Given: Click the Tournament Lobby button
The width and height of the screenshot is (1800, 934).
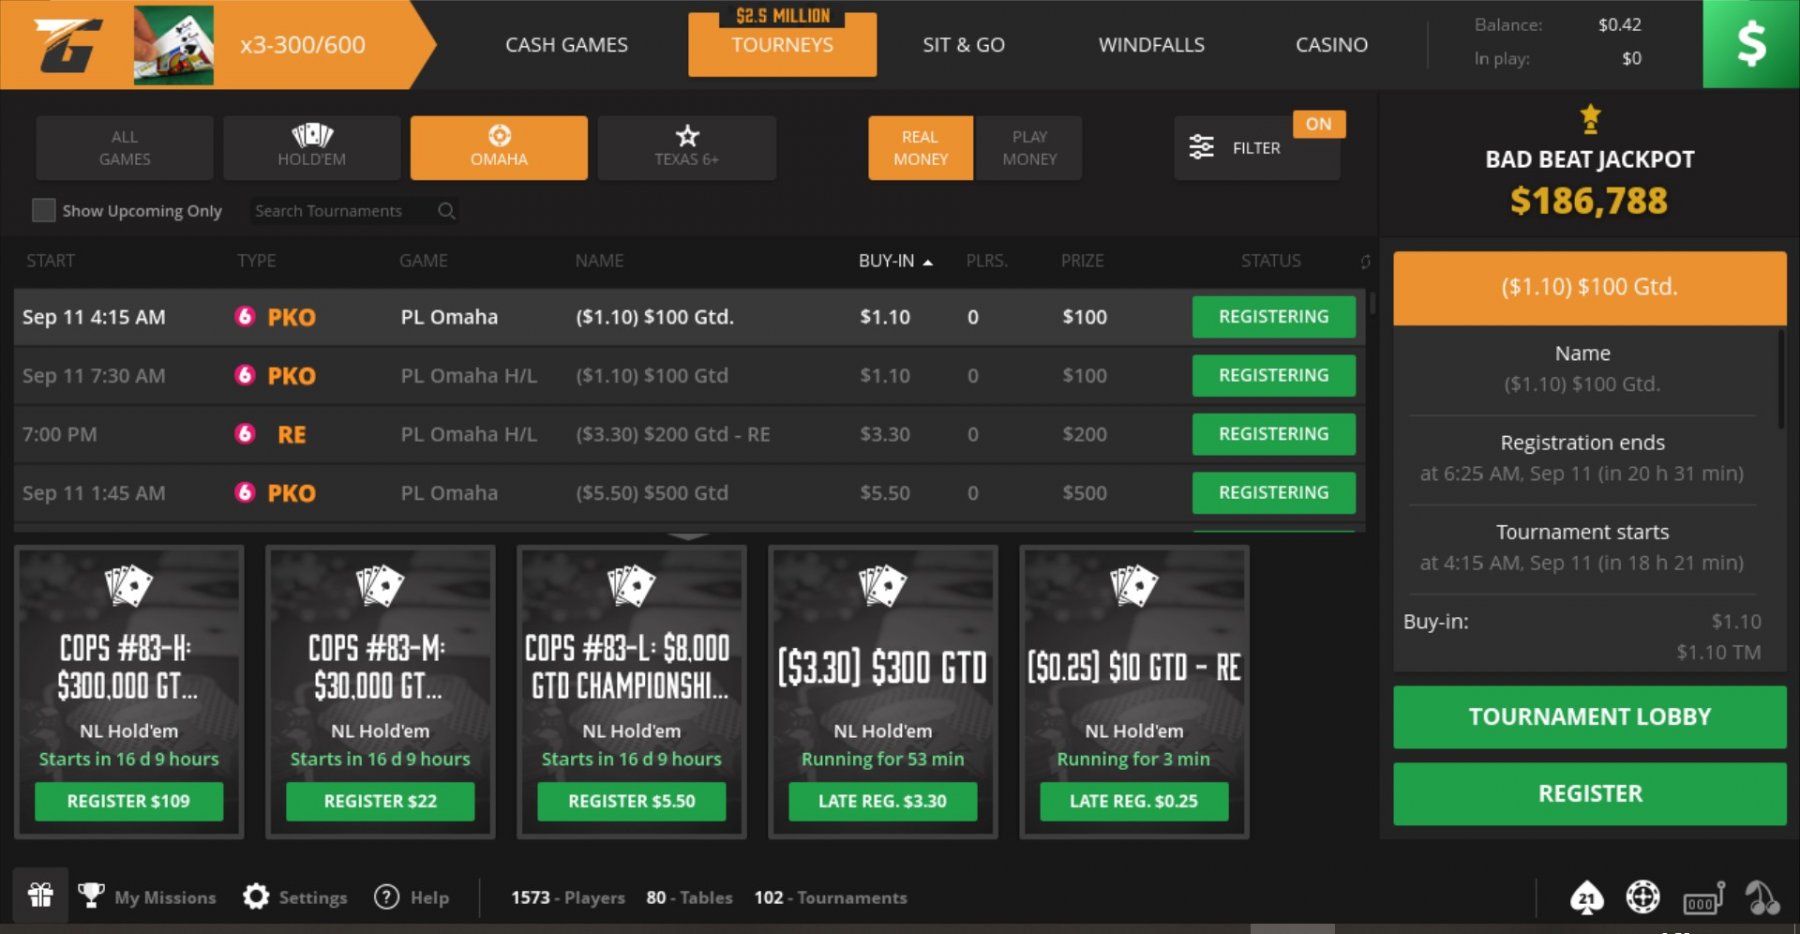Looking at the screenshot, I should click(x=1589, y=717).
